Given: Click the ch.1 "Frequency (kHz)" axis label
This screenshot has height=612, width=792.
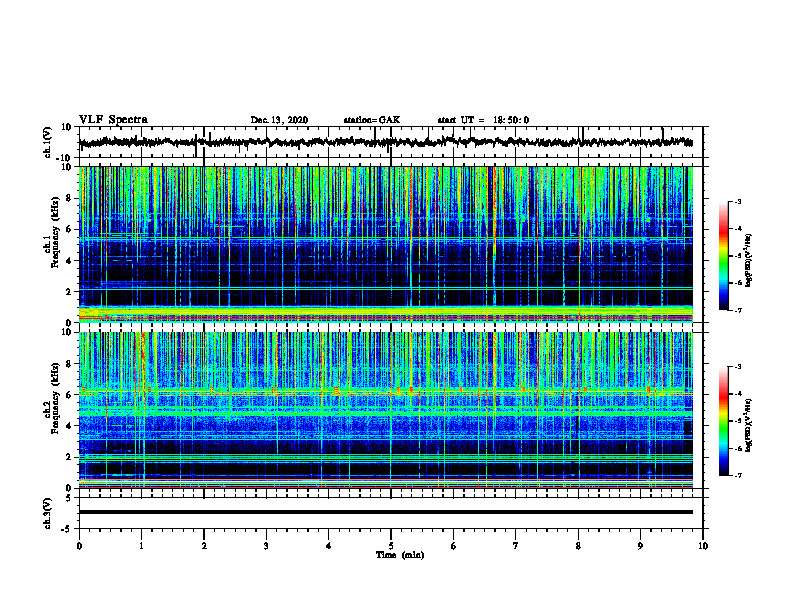Looking at the screenshot, I should 56,232.
